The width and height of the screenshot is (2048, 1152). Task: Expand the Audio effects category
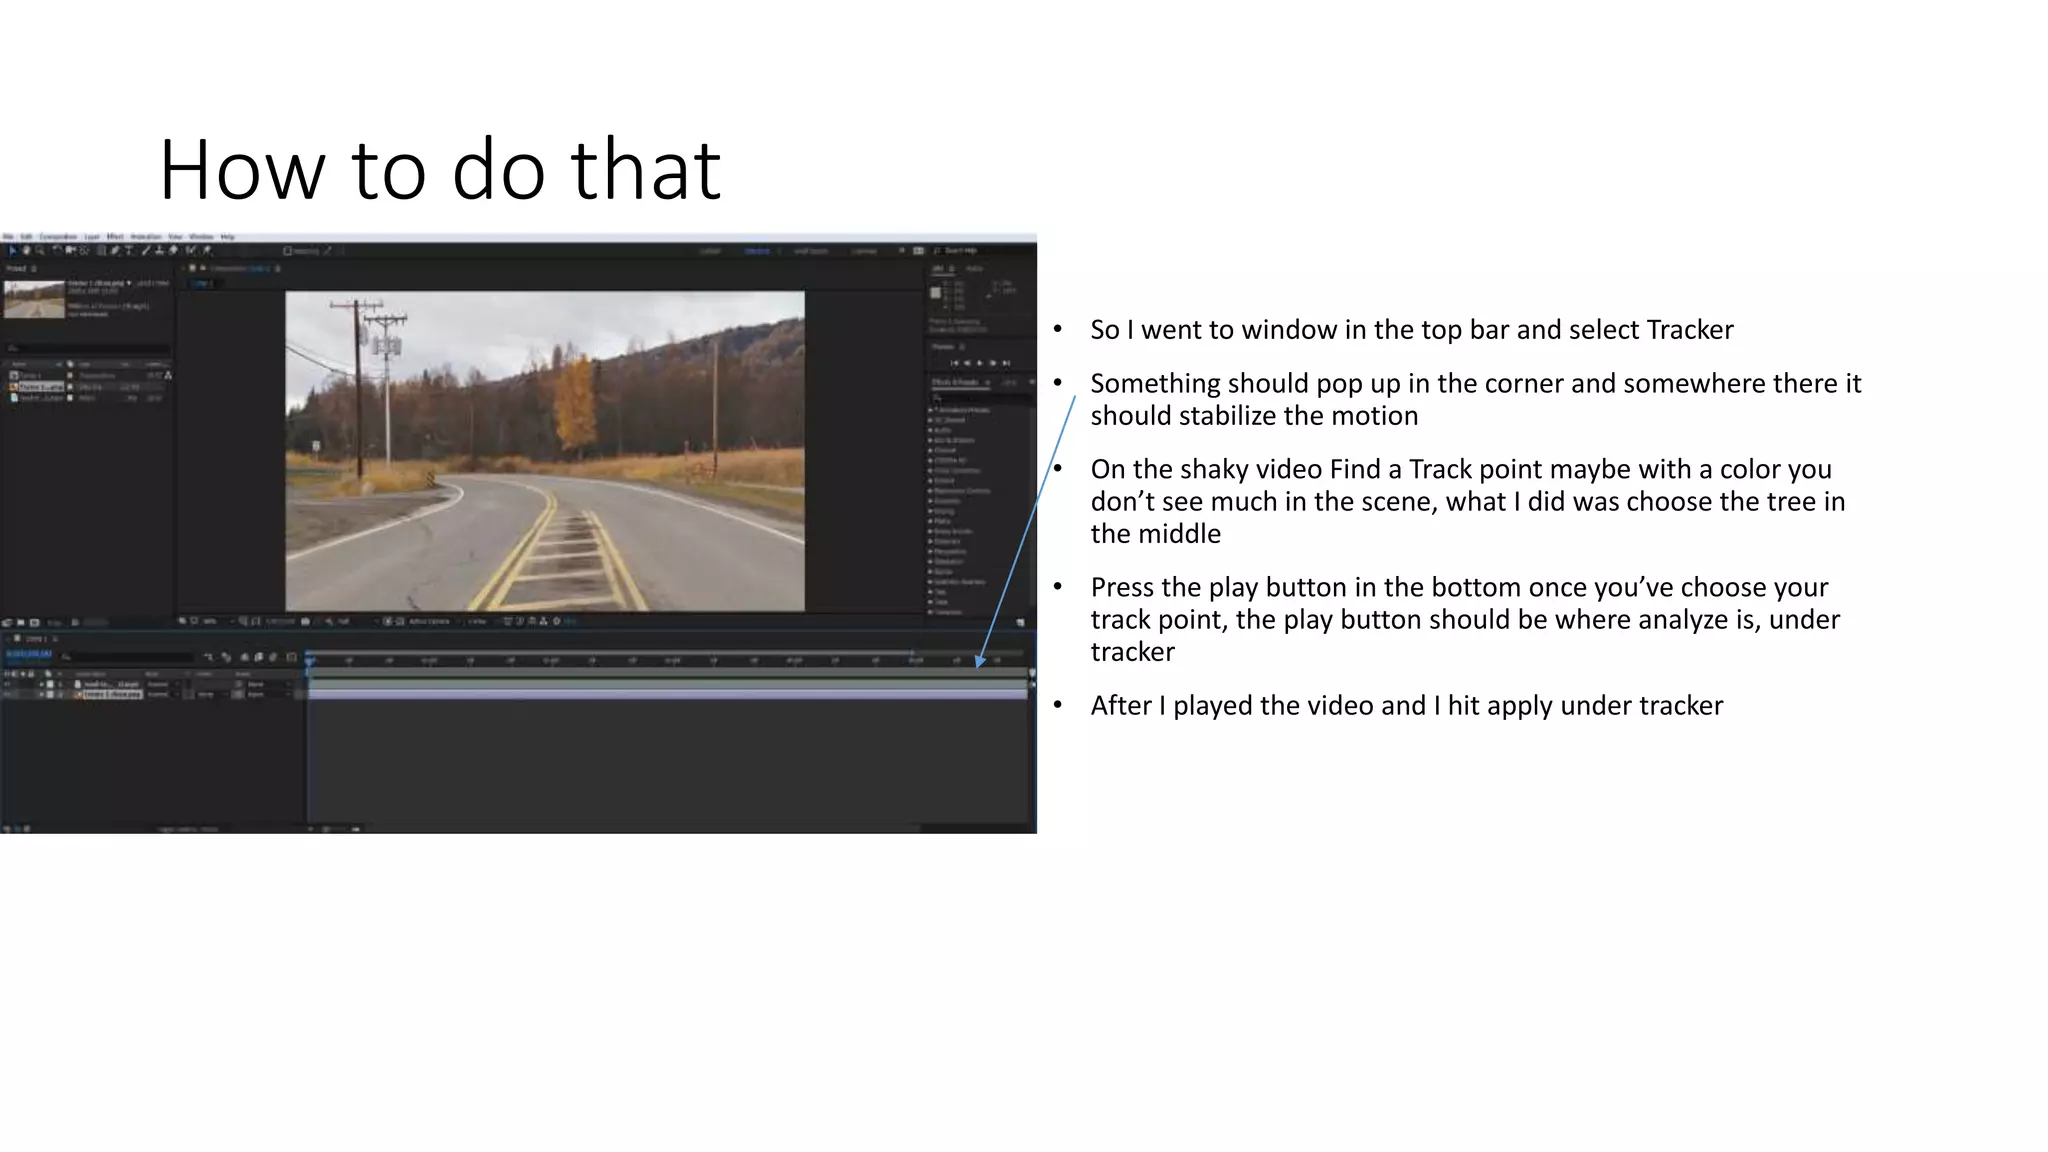click(x=931, y=430)
